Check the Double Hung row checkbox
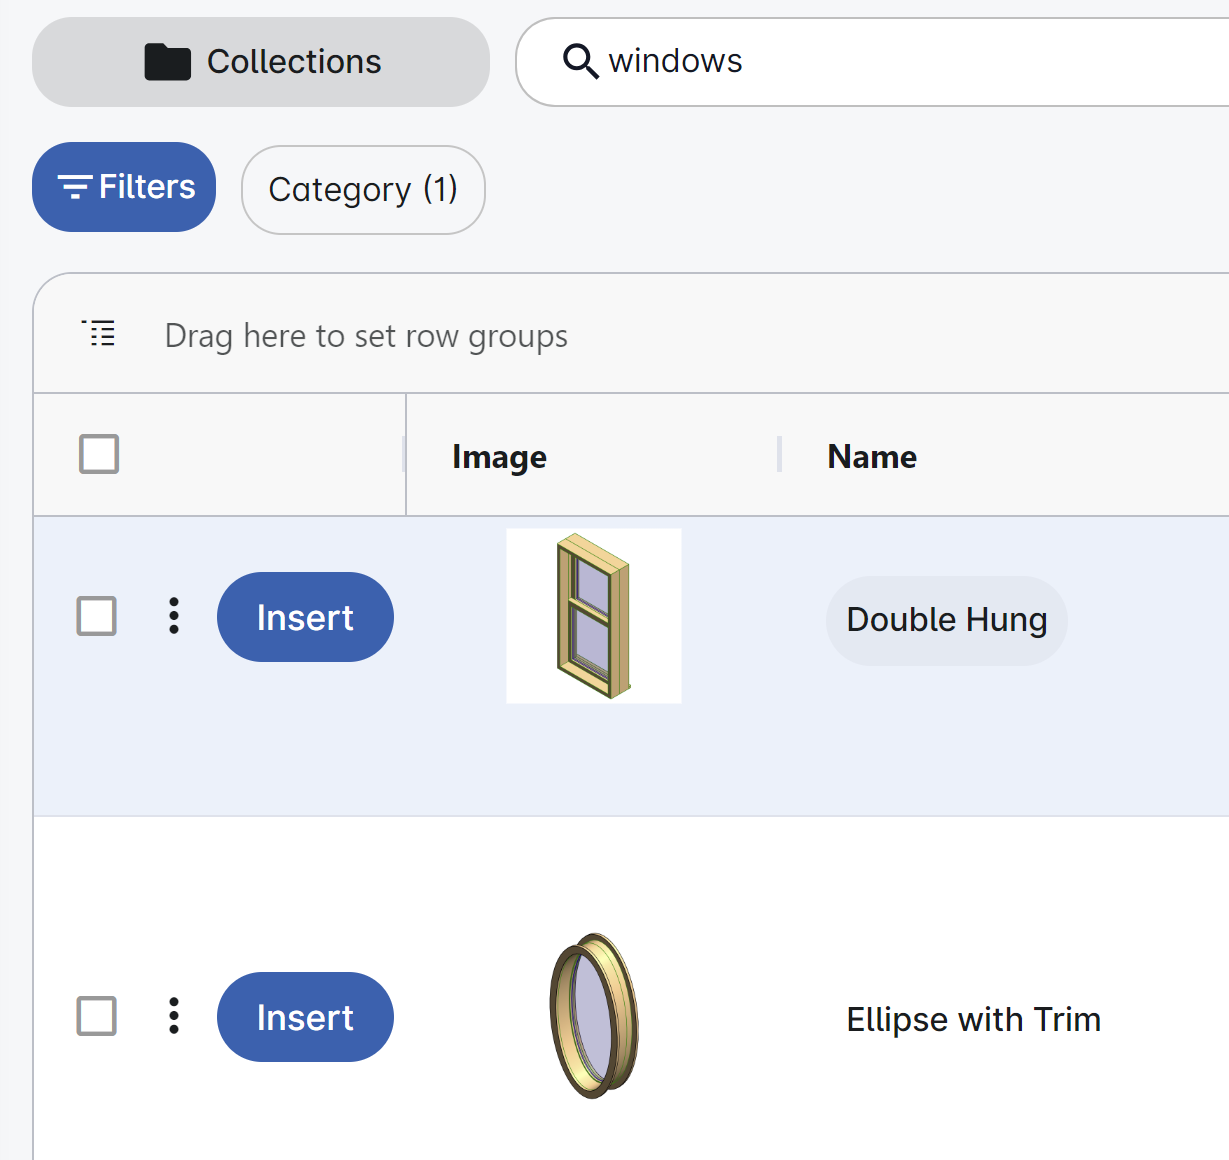Image resolution: width=1229 pixels, height=1160 pixels. point(97,616)
